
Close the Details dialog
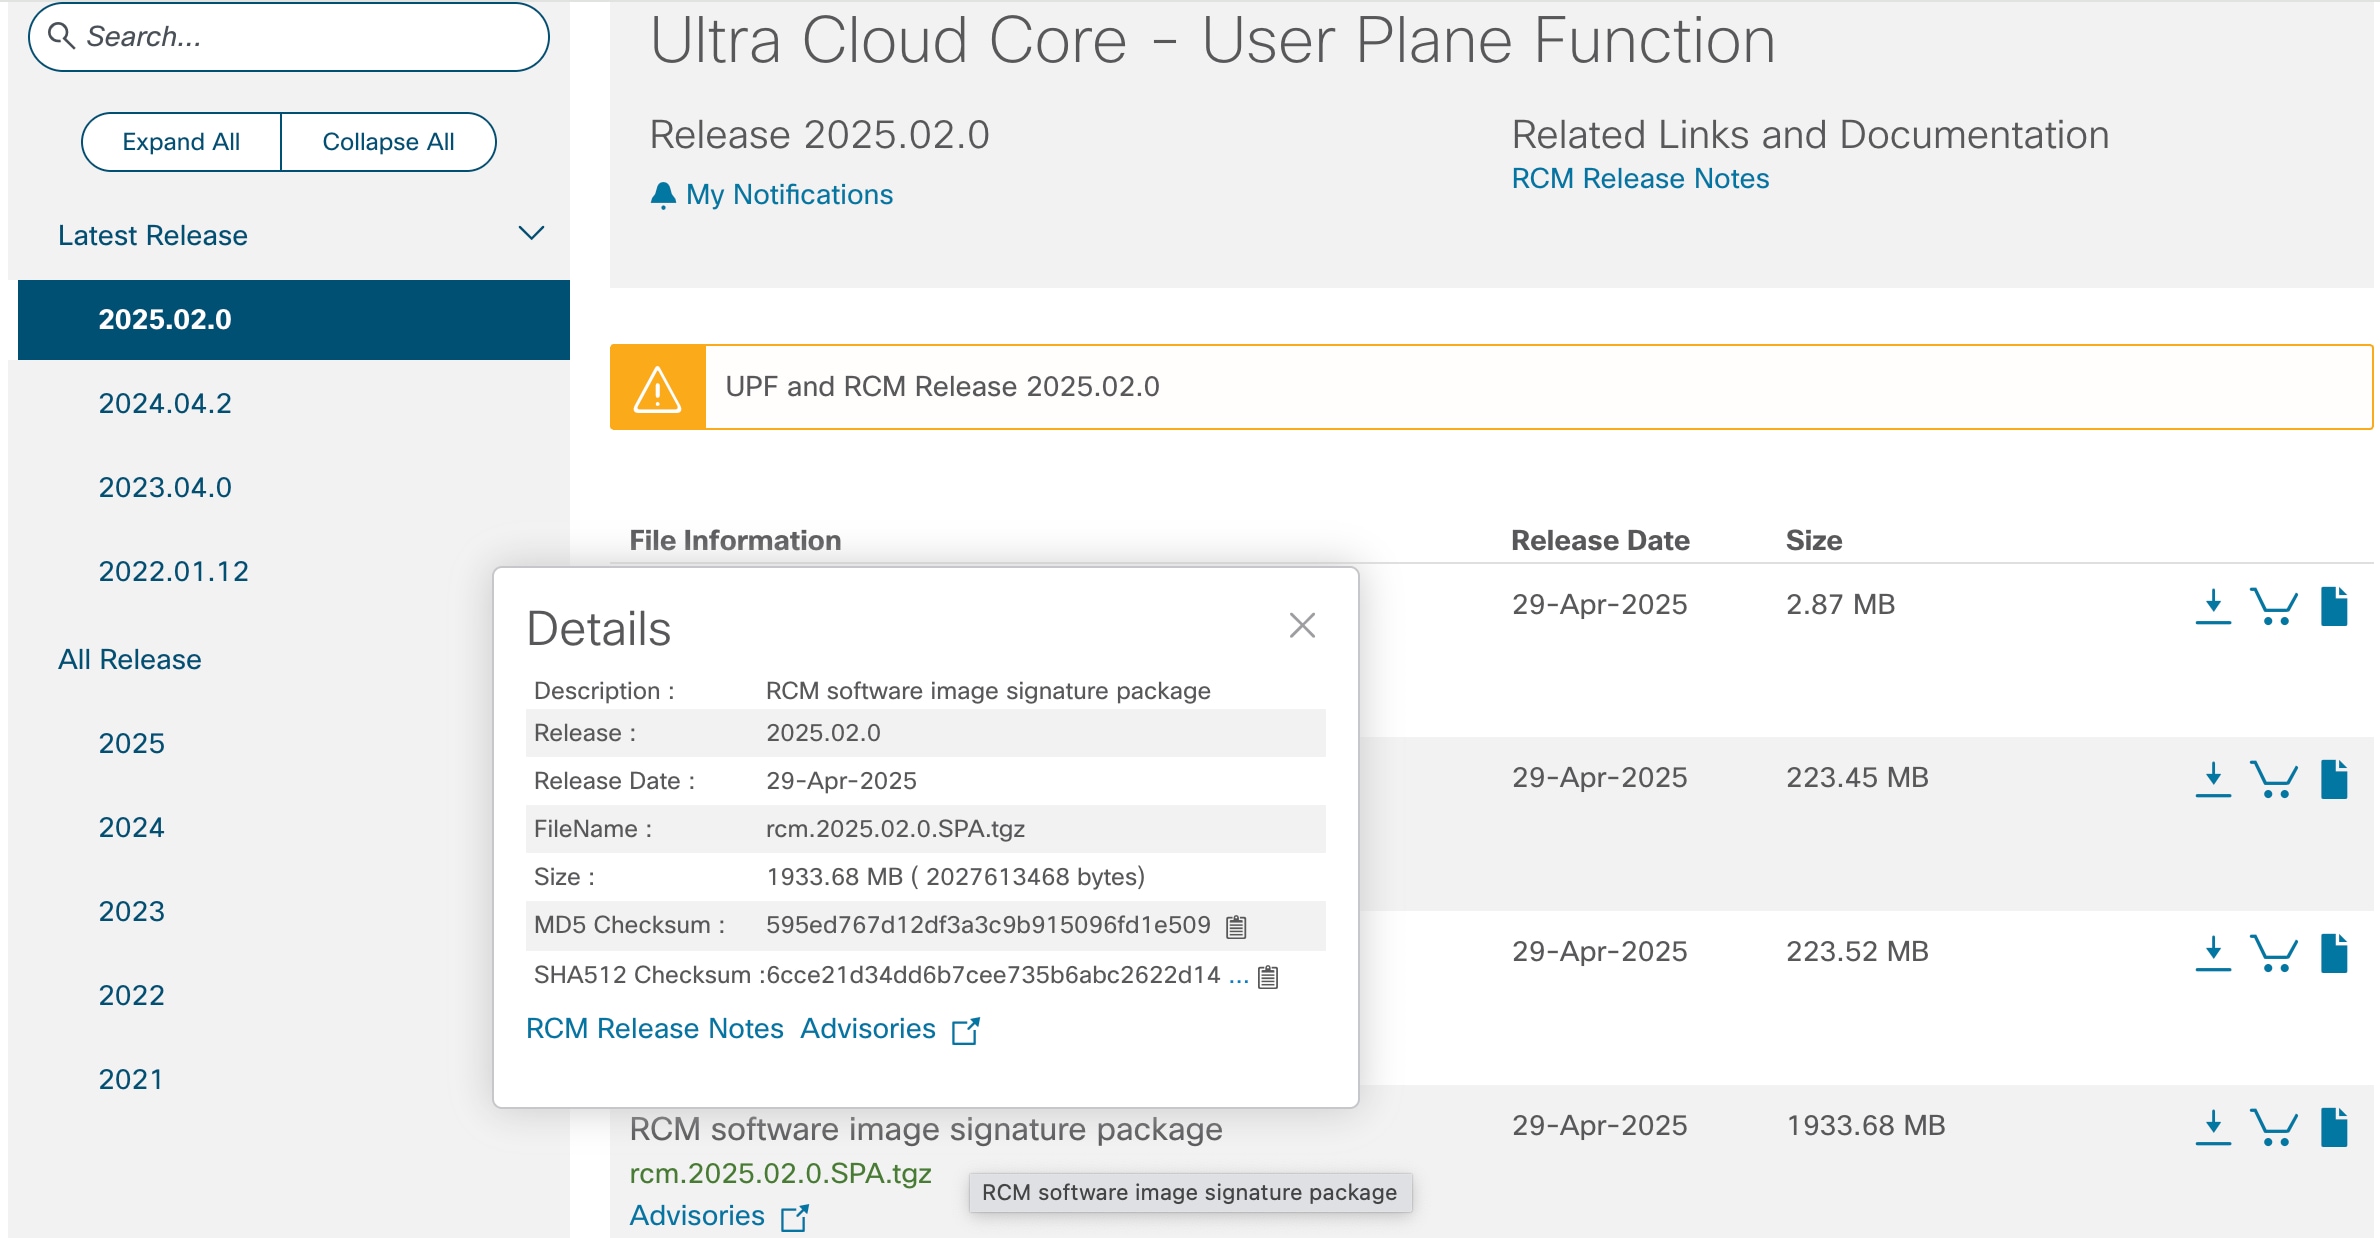(1301, 626)
